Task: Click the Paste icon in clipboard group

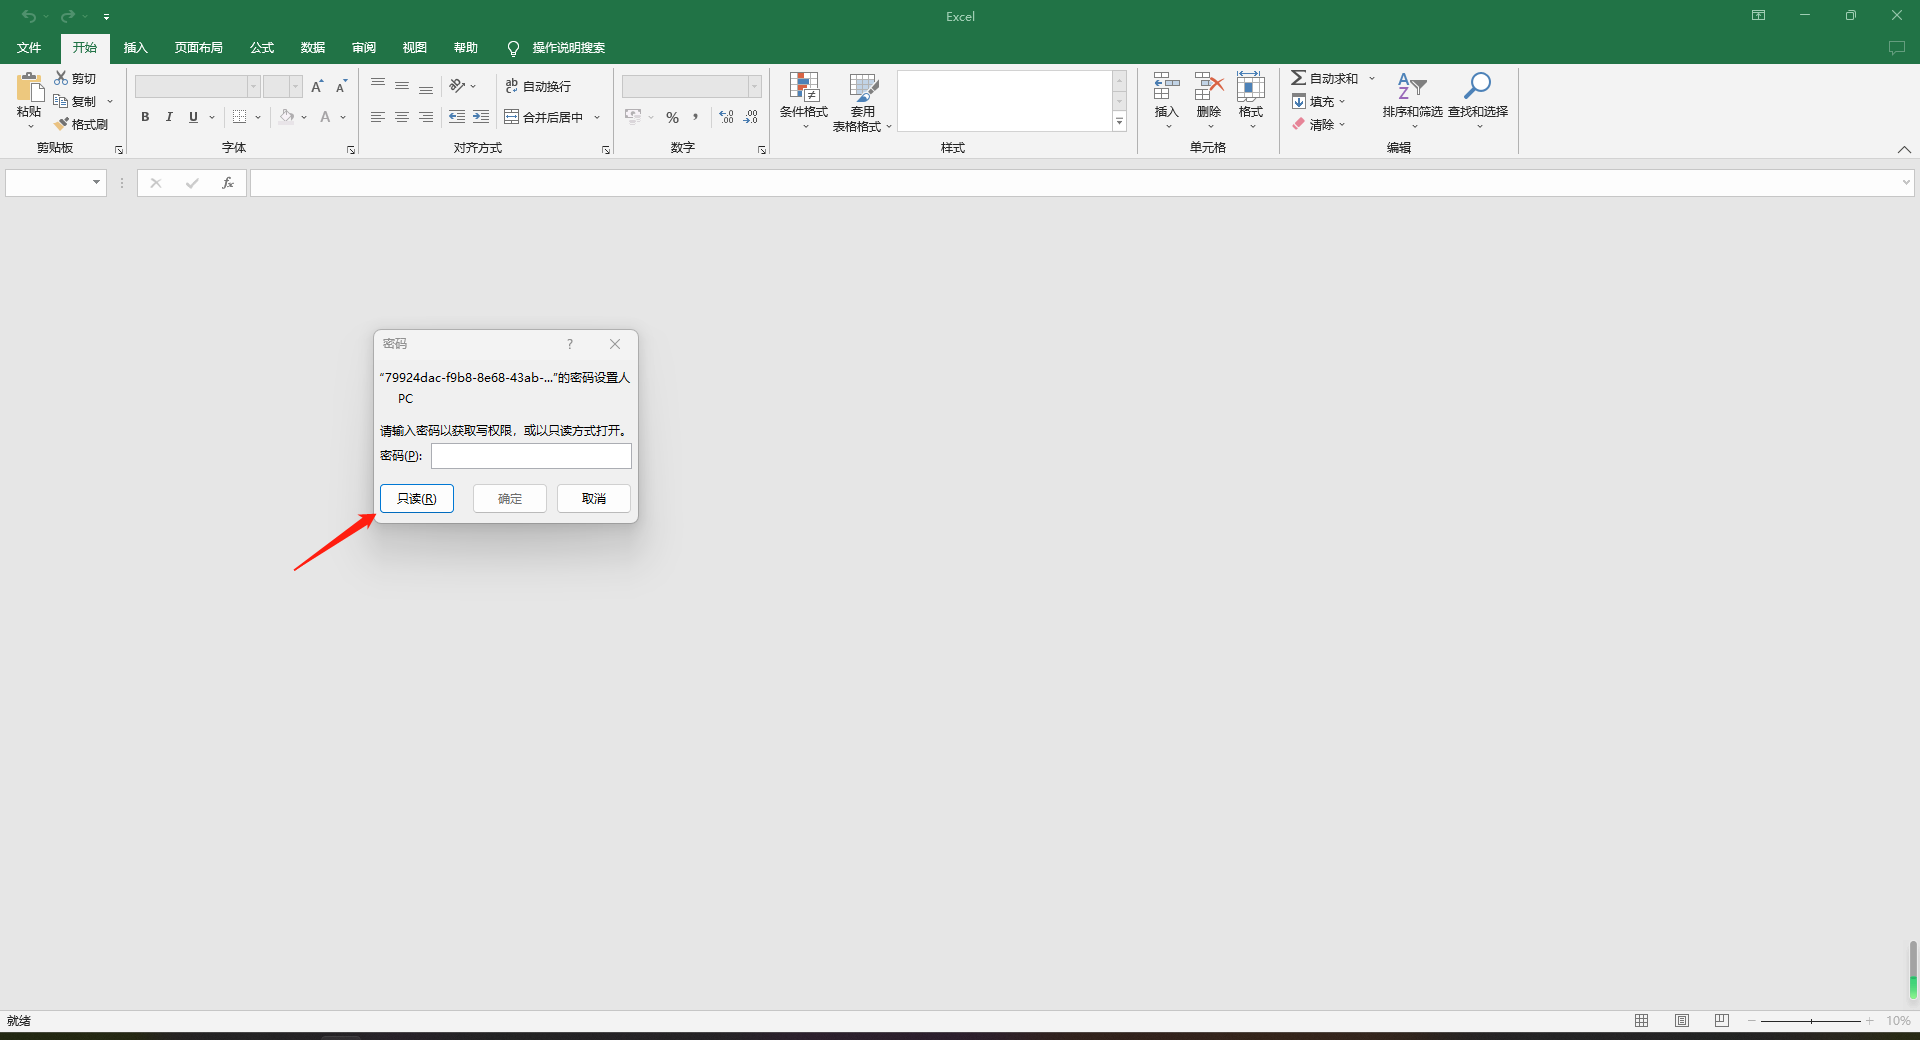Action: 29,88
